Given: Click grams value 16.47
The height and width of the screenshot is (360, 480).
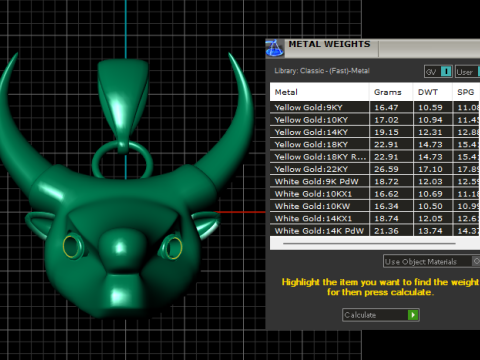Looking at the screenshot, I should [x=386, y=107].
